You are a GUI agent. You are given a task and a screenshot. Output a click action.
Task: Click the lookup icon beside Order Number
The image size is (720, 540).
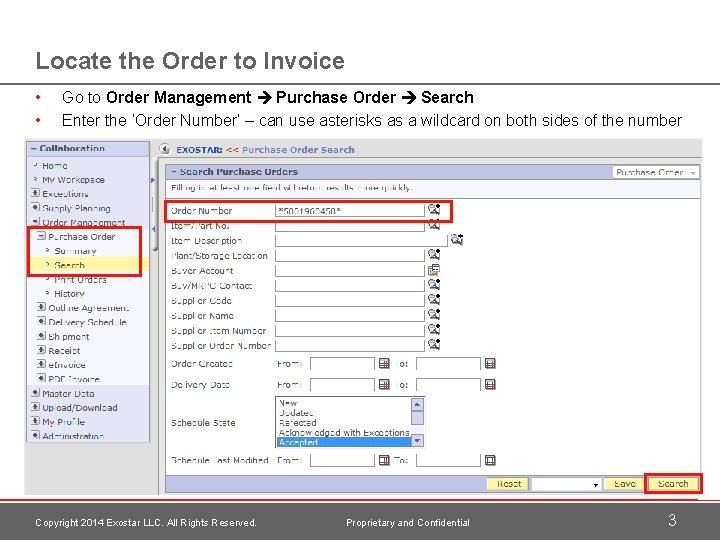pos(434,210)
